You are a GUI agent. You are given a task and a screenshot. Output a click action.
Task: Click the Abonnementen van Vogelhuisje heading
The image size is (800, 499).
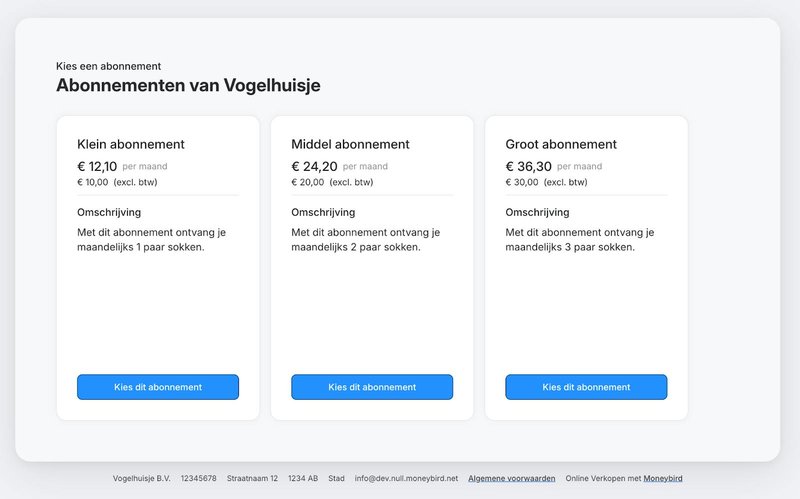[188, 85]
